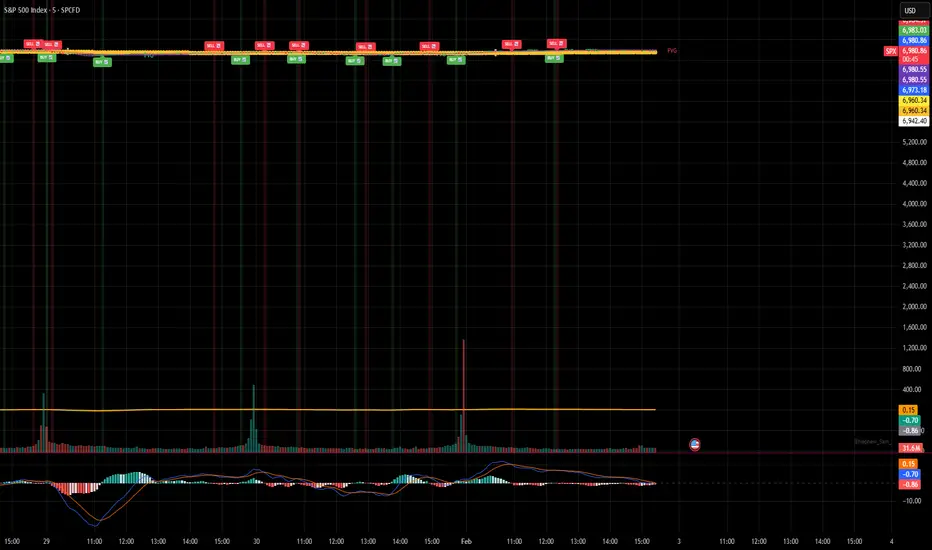Select the orange horizontal line above volume
This screenshot has width=932, height=550.
[x=327, y=410]
